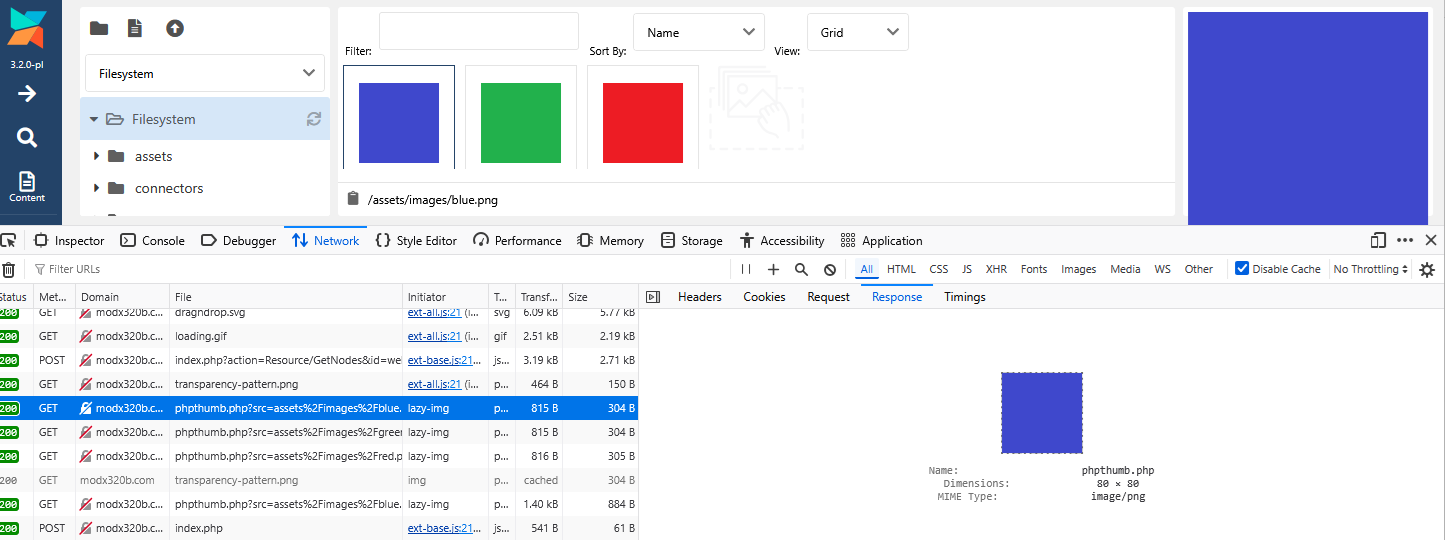Expand the assets folder in tree
Screen dimensions: 1445x540
96,156
